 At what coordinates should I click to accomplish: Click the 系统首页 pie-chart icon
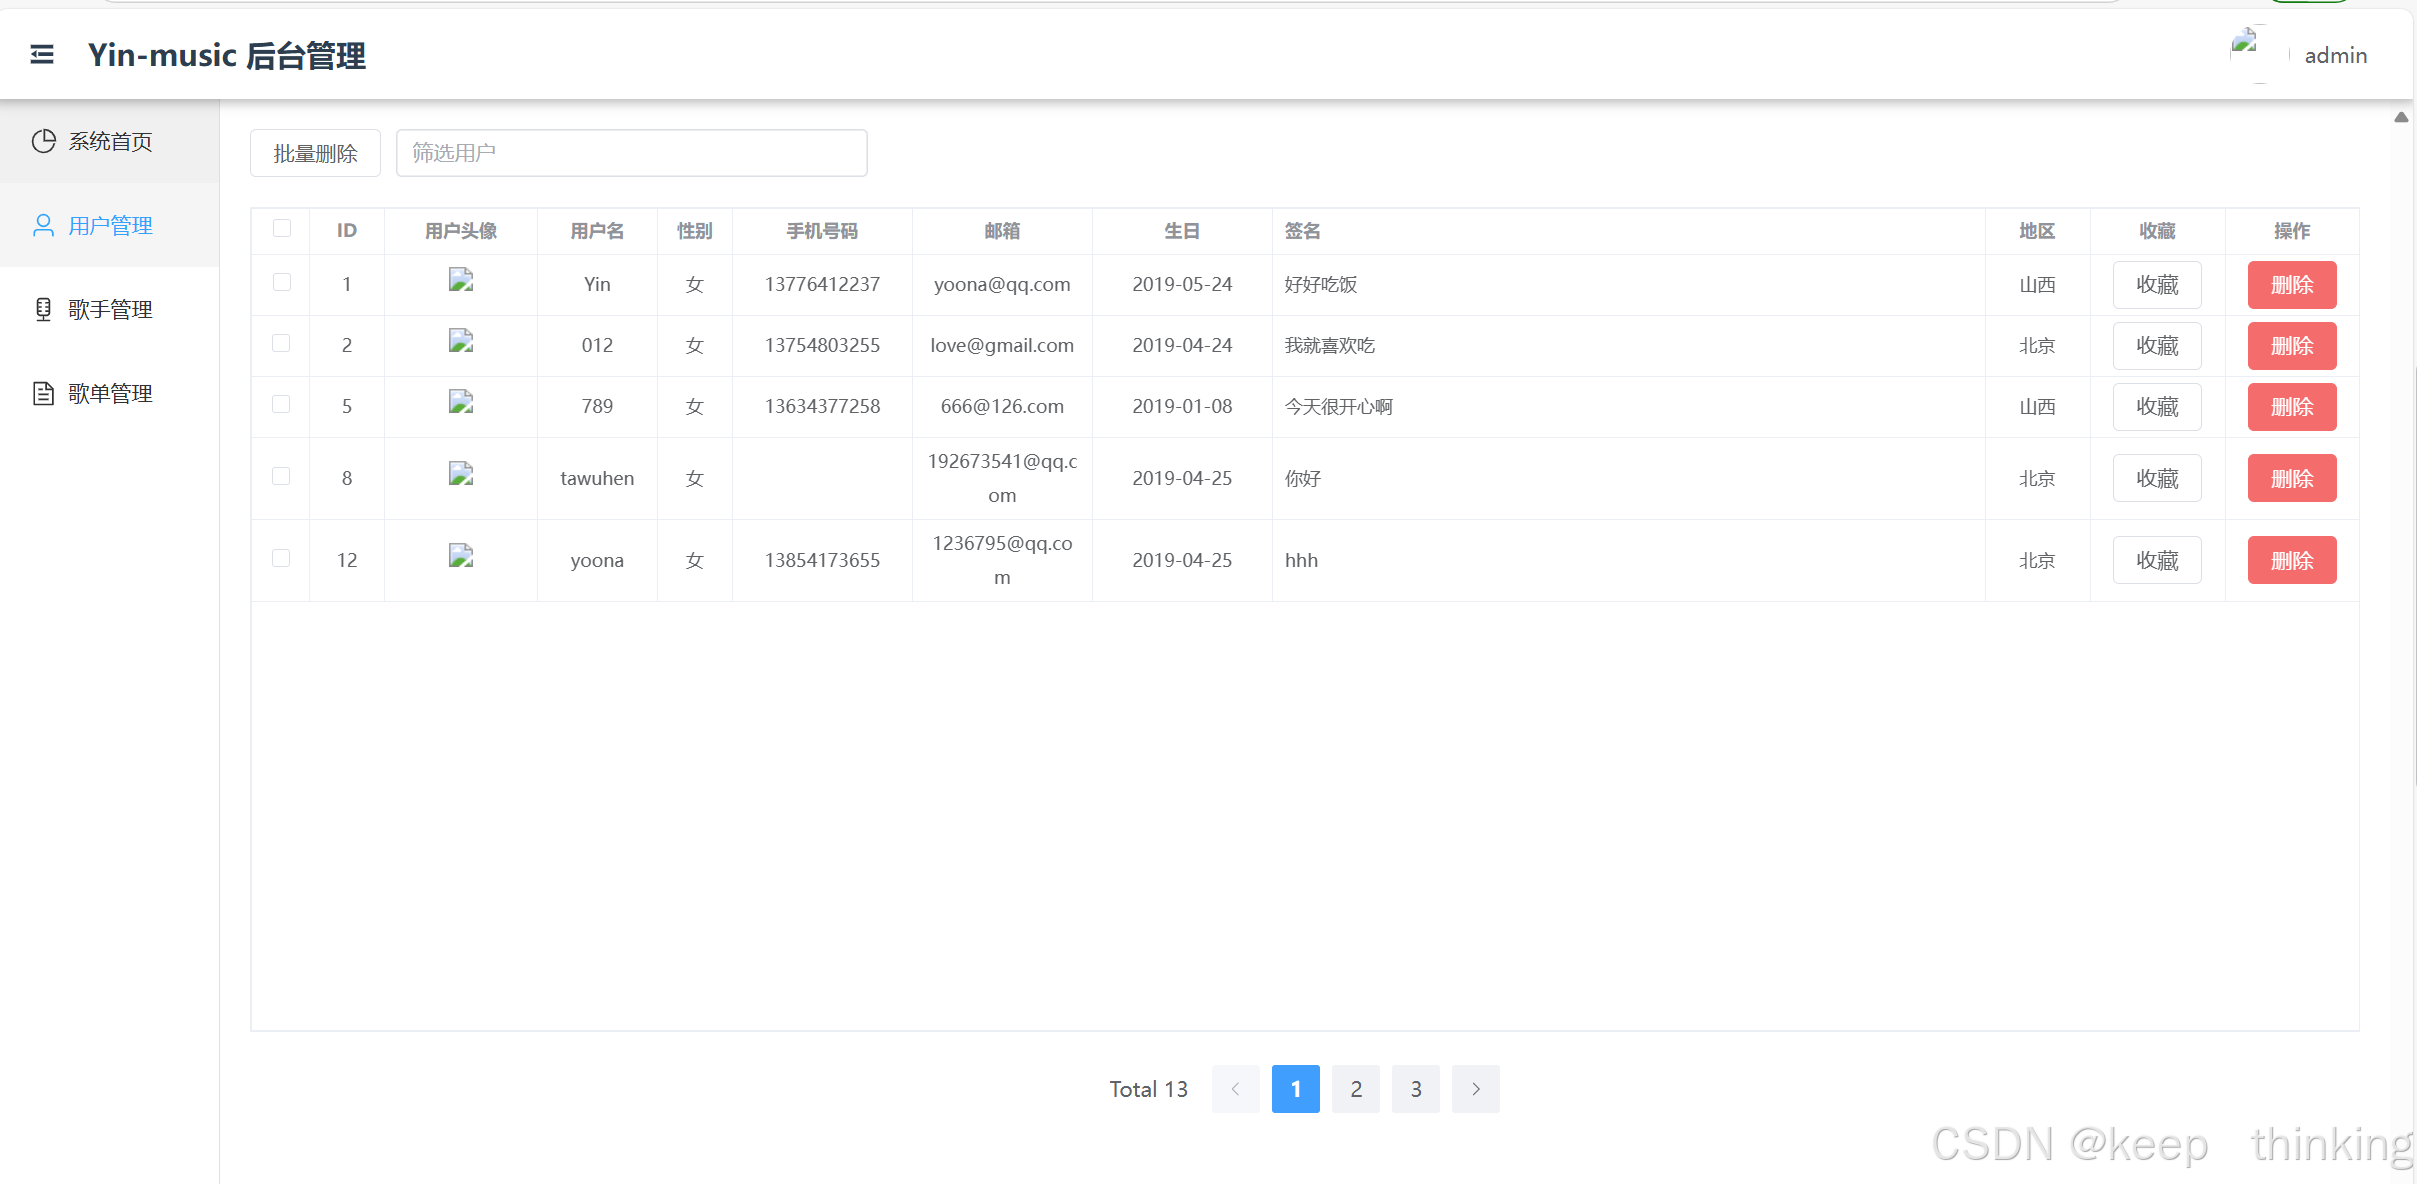tap(43, 141)
